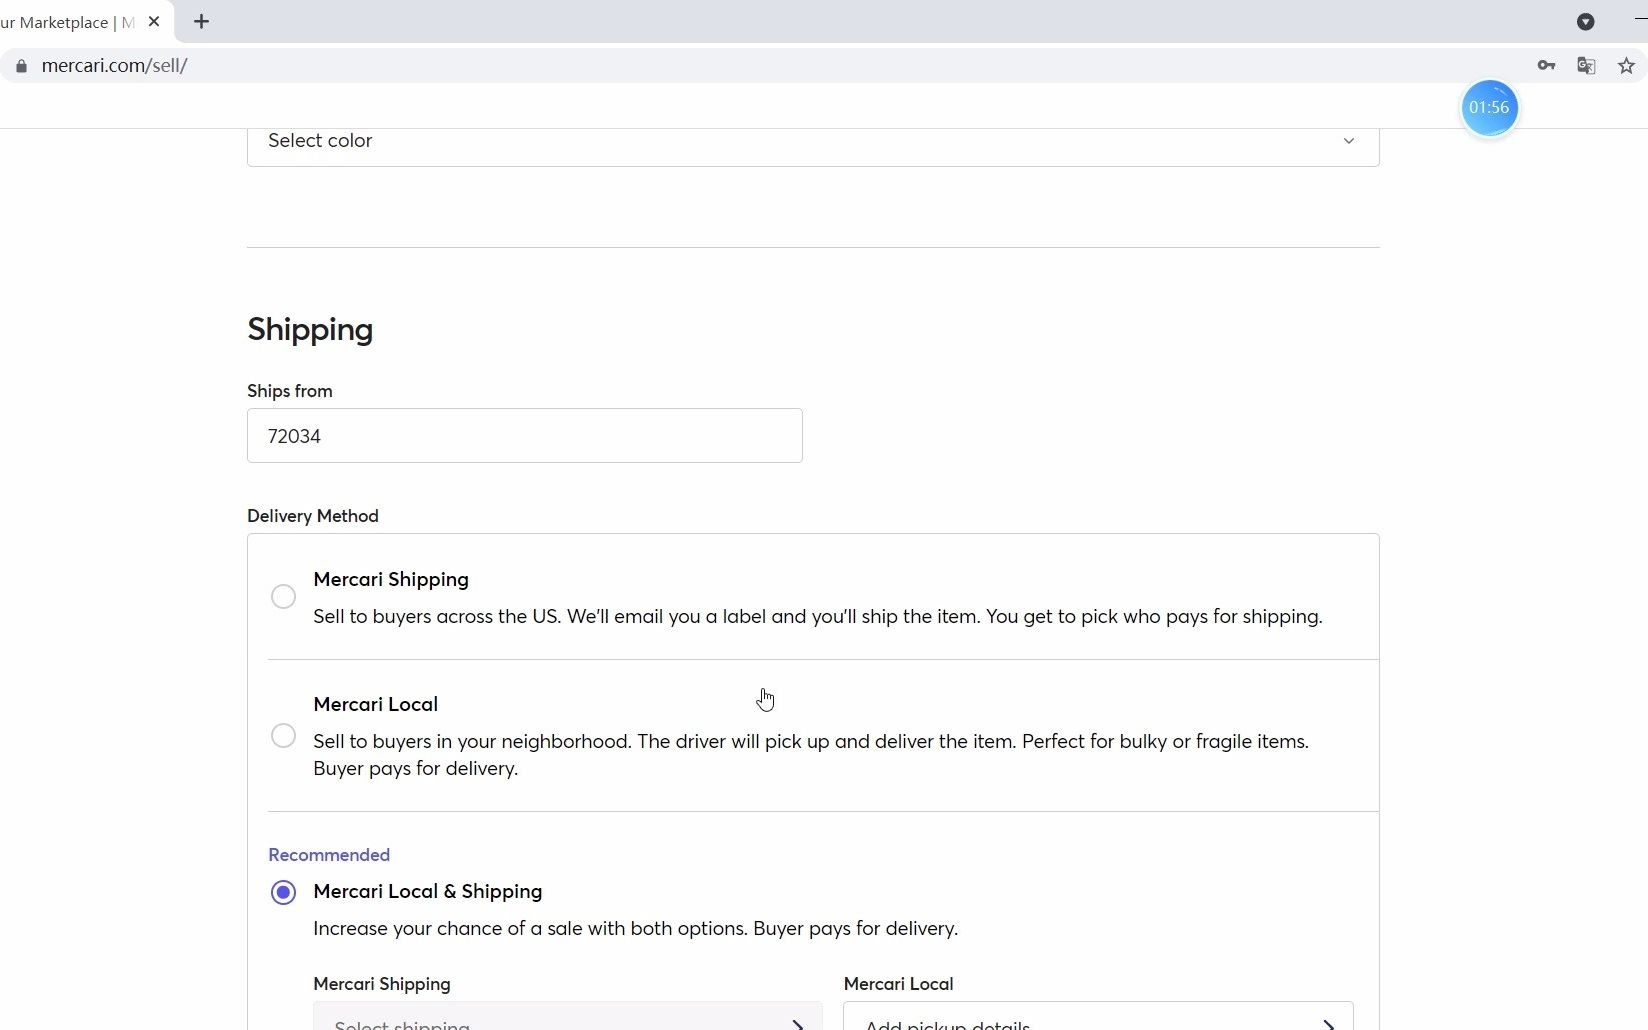The height and width of the screenshot is (1030, 1648).
Task: Click the Delivery Method label
Action: pos(313,516)
